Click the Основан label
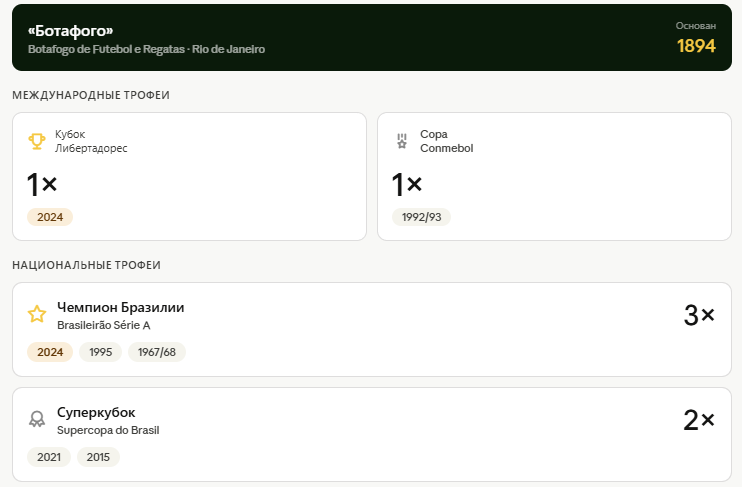Viewport: 742px width, 487px height. coord(696,26)
